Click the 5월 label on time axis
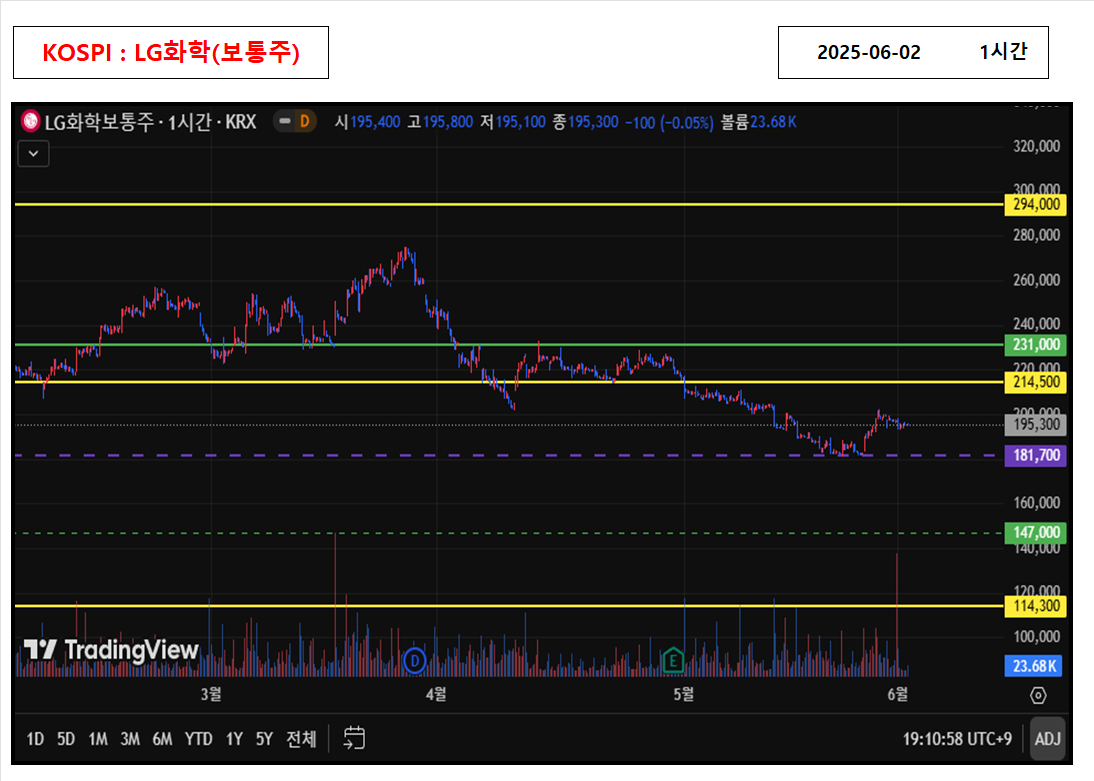 pyautogui.click(x=684, y=694)
